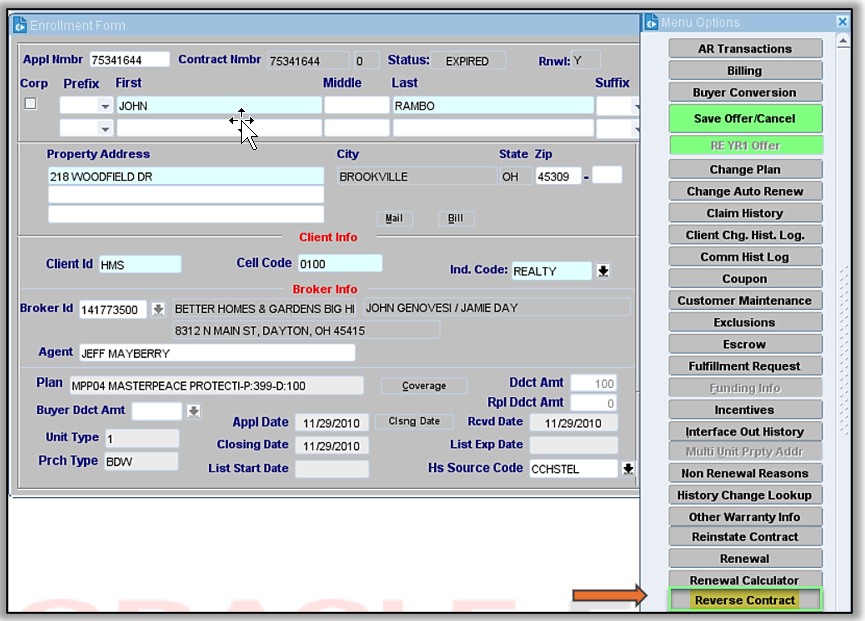865x621 pixels.
Task: Click the Menu Options window icon
Action: click(x=652, y=22)
